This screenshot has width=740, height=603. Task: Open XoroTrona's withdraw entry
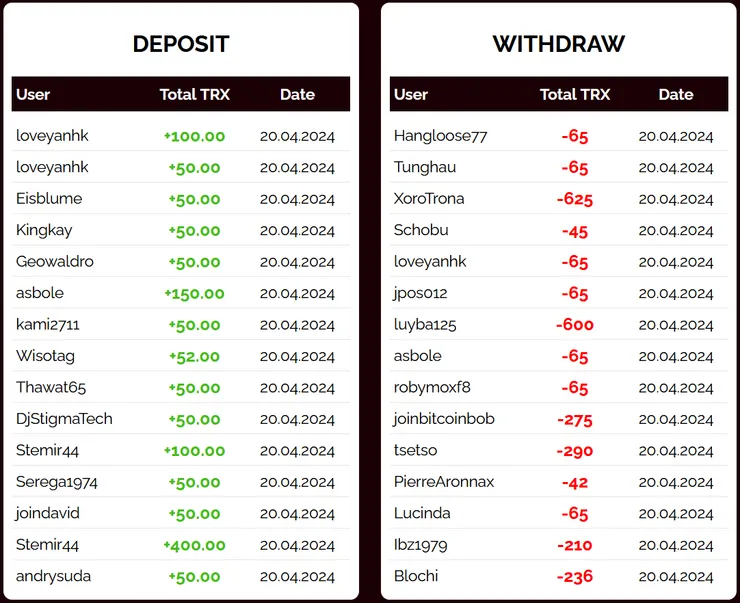tap(429, 198)
